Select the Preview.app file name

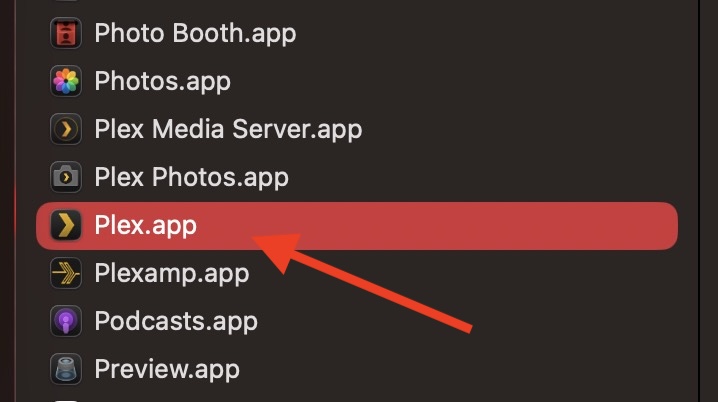pyautogui.click(x=167, y=369)
